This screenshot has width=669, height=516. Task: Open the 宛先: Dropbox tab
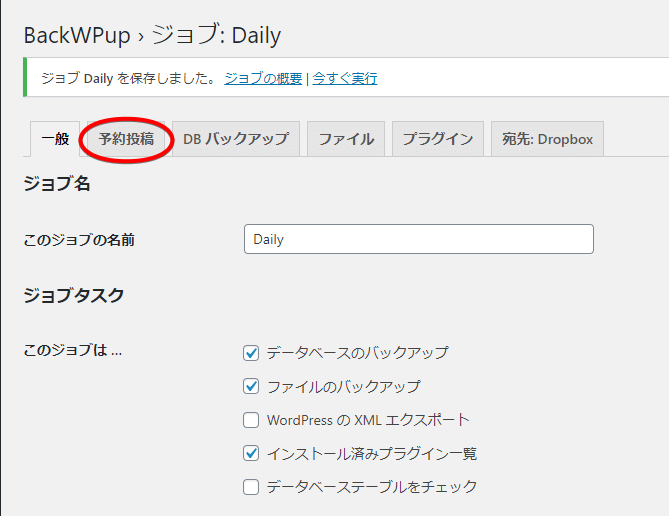pyautogui.click(x=547, y=139)
